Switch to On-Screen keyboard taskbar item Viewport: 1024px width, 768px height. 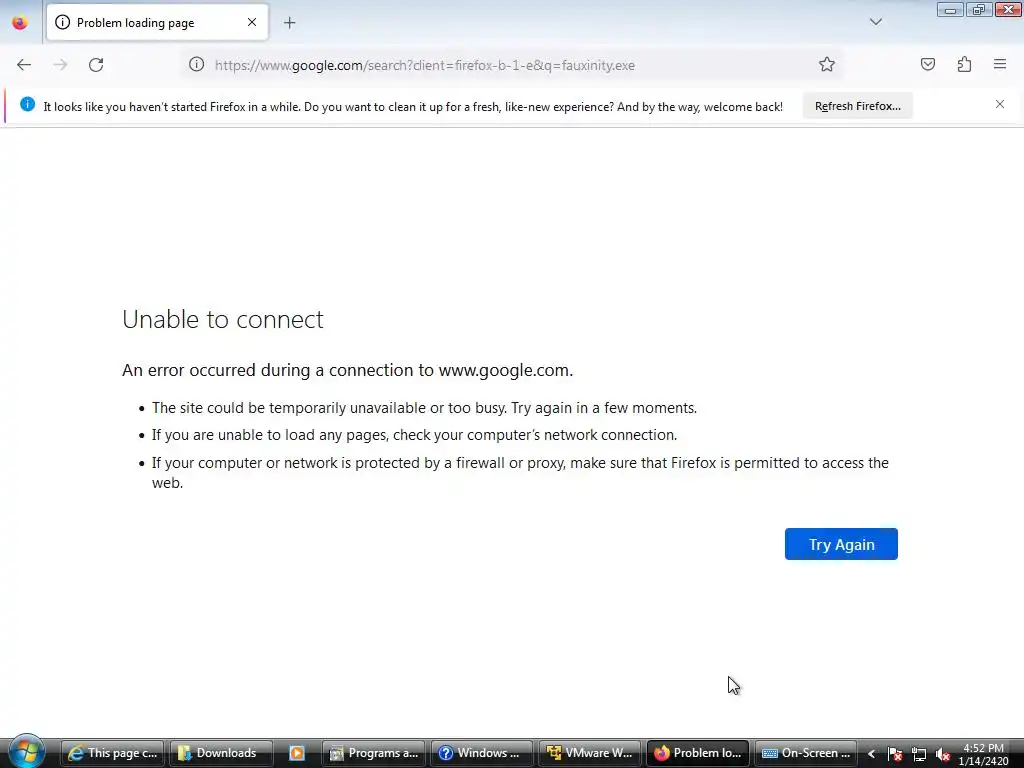(807, 753)
